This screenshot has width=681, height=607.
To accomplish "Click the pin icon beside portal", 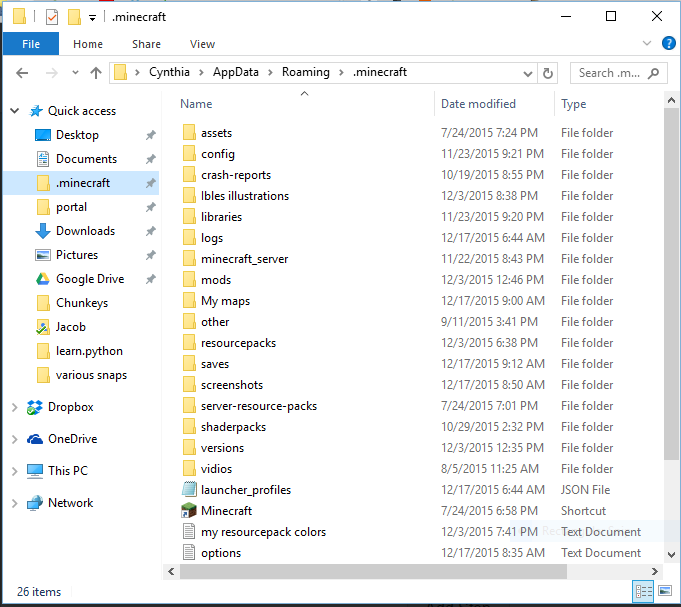I will pos(150,207).
